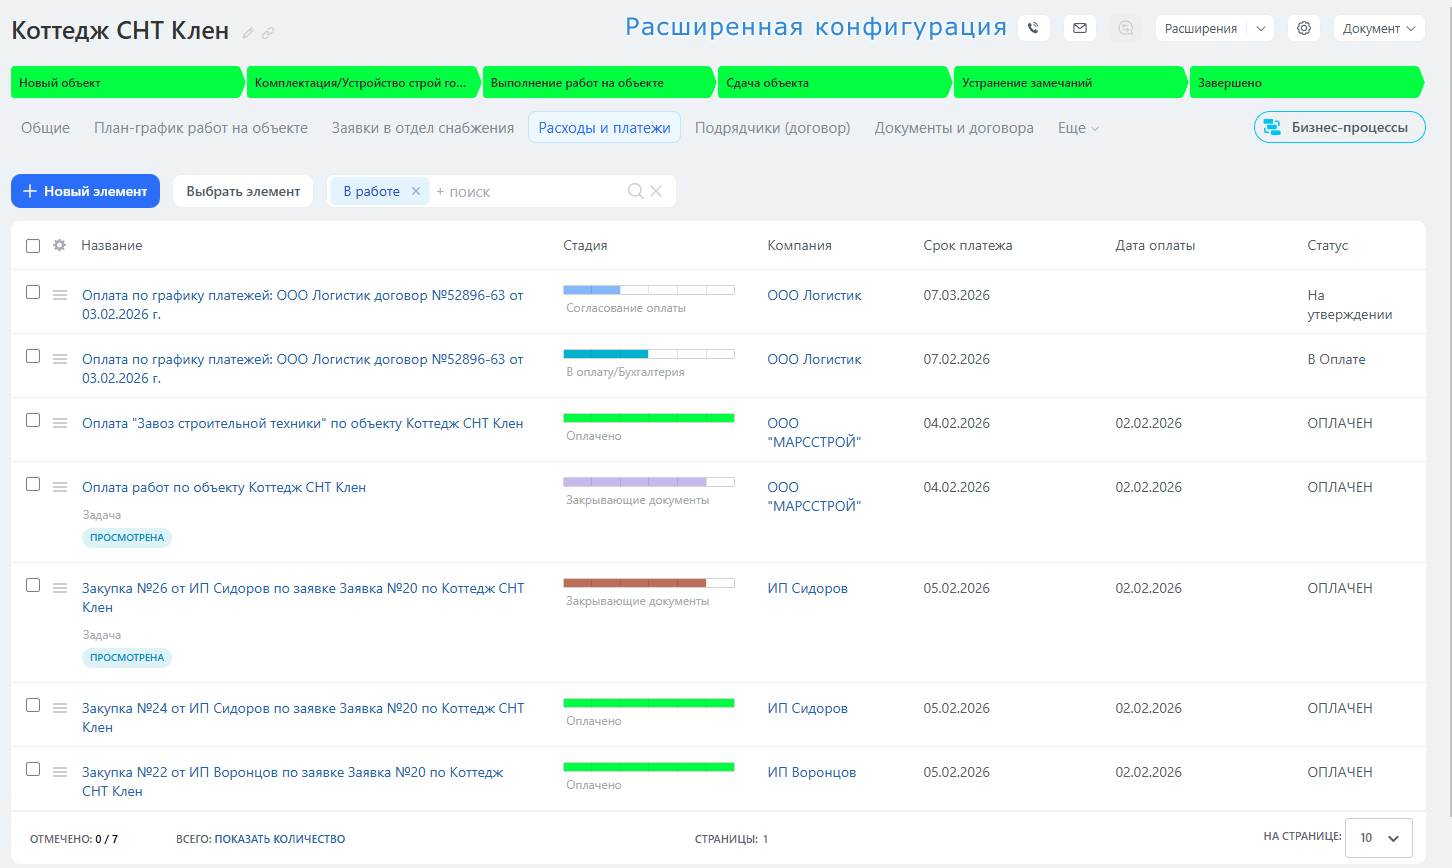Copy link using chain icon beside title

[x=268, y=33]
